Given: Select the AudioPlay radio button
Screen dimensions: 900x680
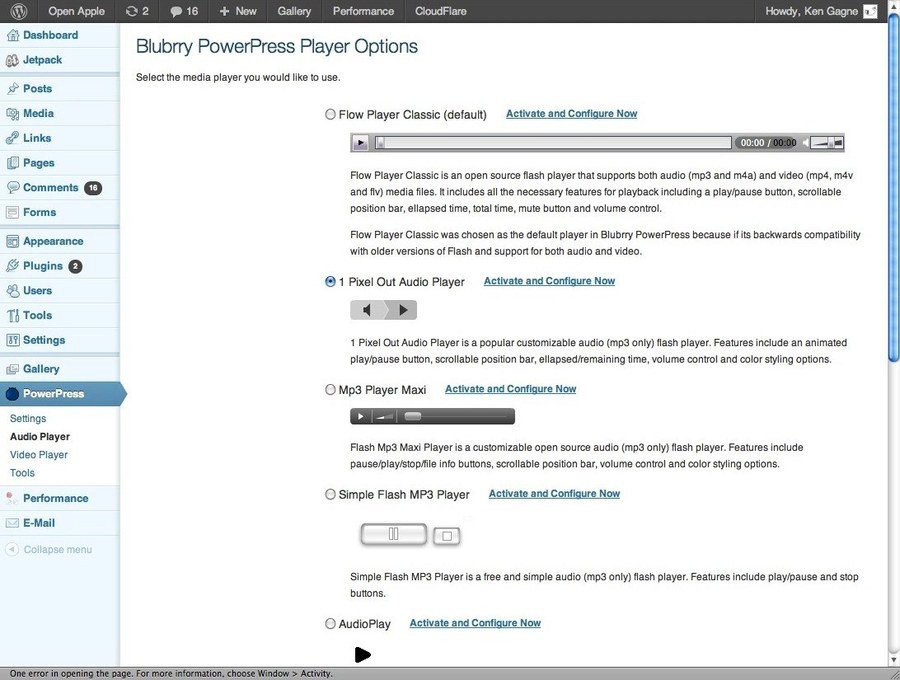Looking at the screenshot, I should [x=331, y=624].
